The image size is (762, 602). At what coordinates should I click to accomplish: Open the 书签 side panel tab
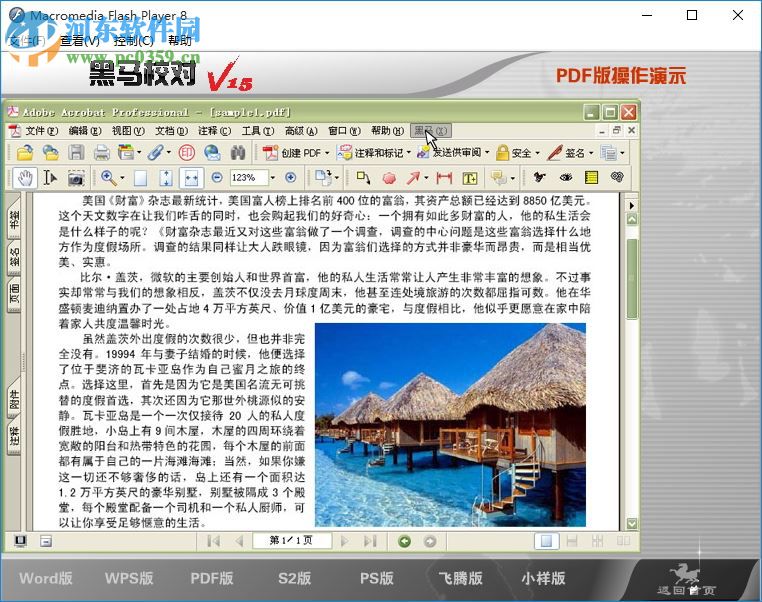pos(14,219)
